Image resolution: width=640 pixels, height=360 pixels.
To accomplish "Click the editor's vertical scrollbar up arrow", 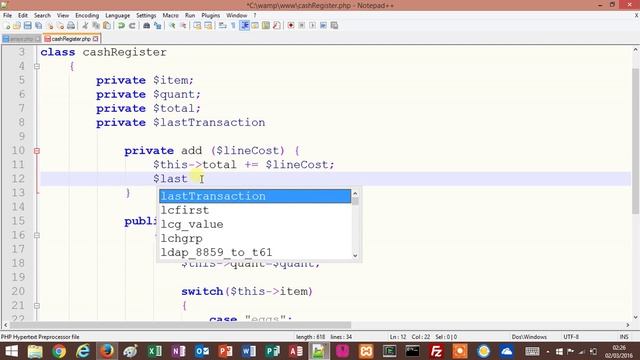I will coord(636,50).
